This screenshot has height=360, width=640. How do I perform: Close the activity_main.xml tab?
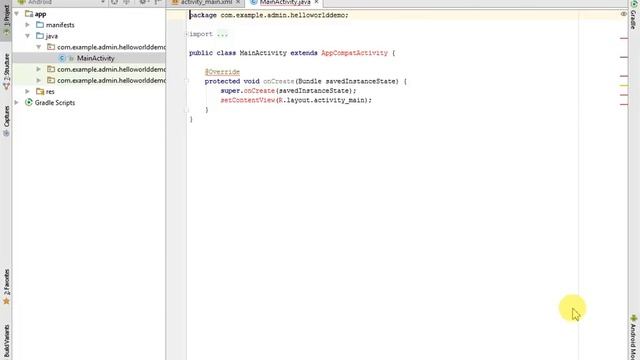[x=238, y=2]
